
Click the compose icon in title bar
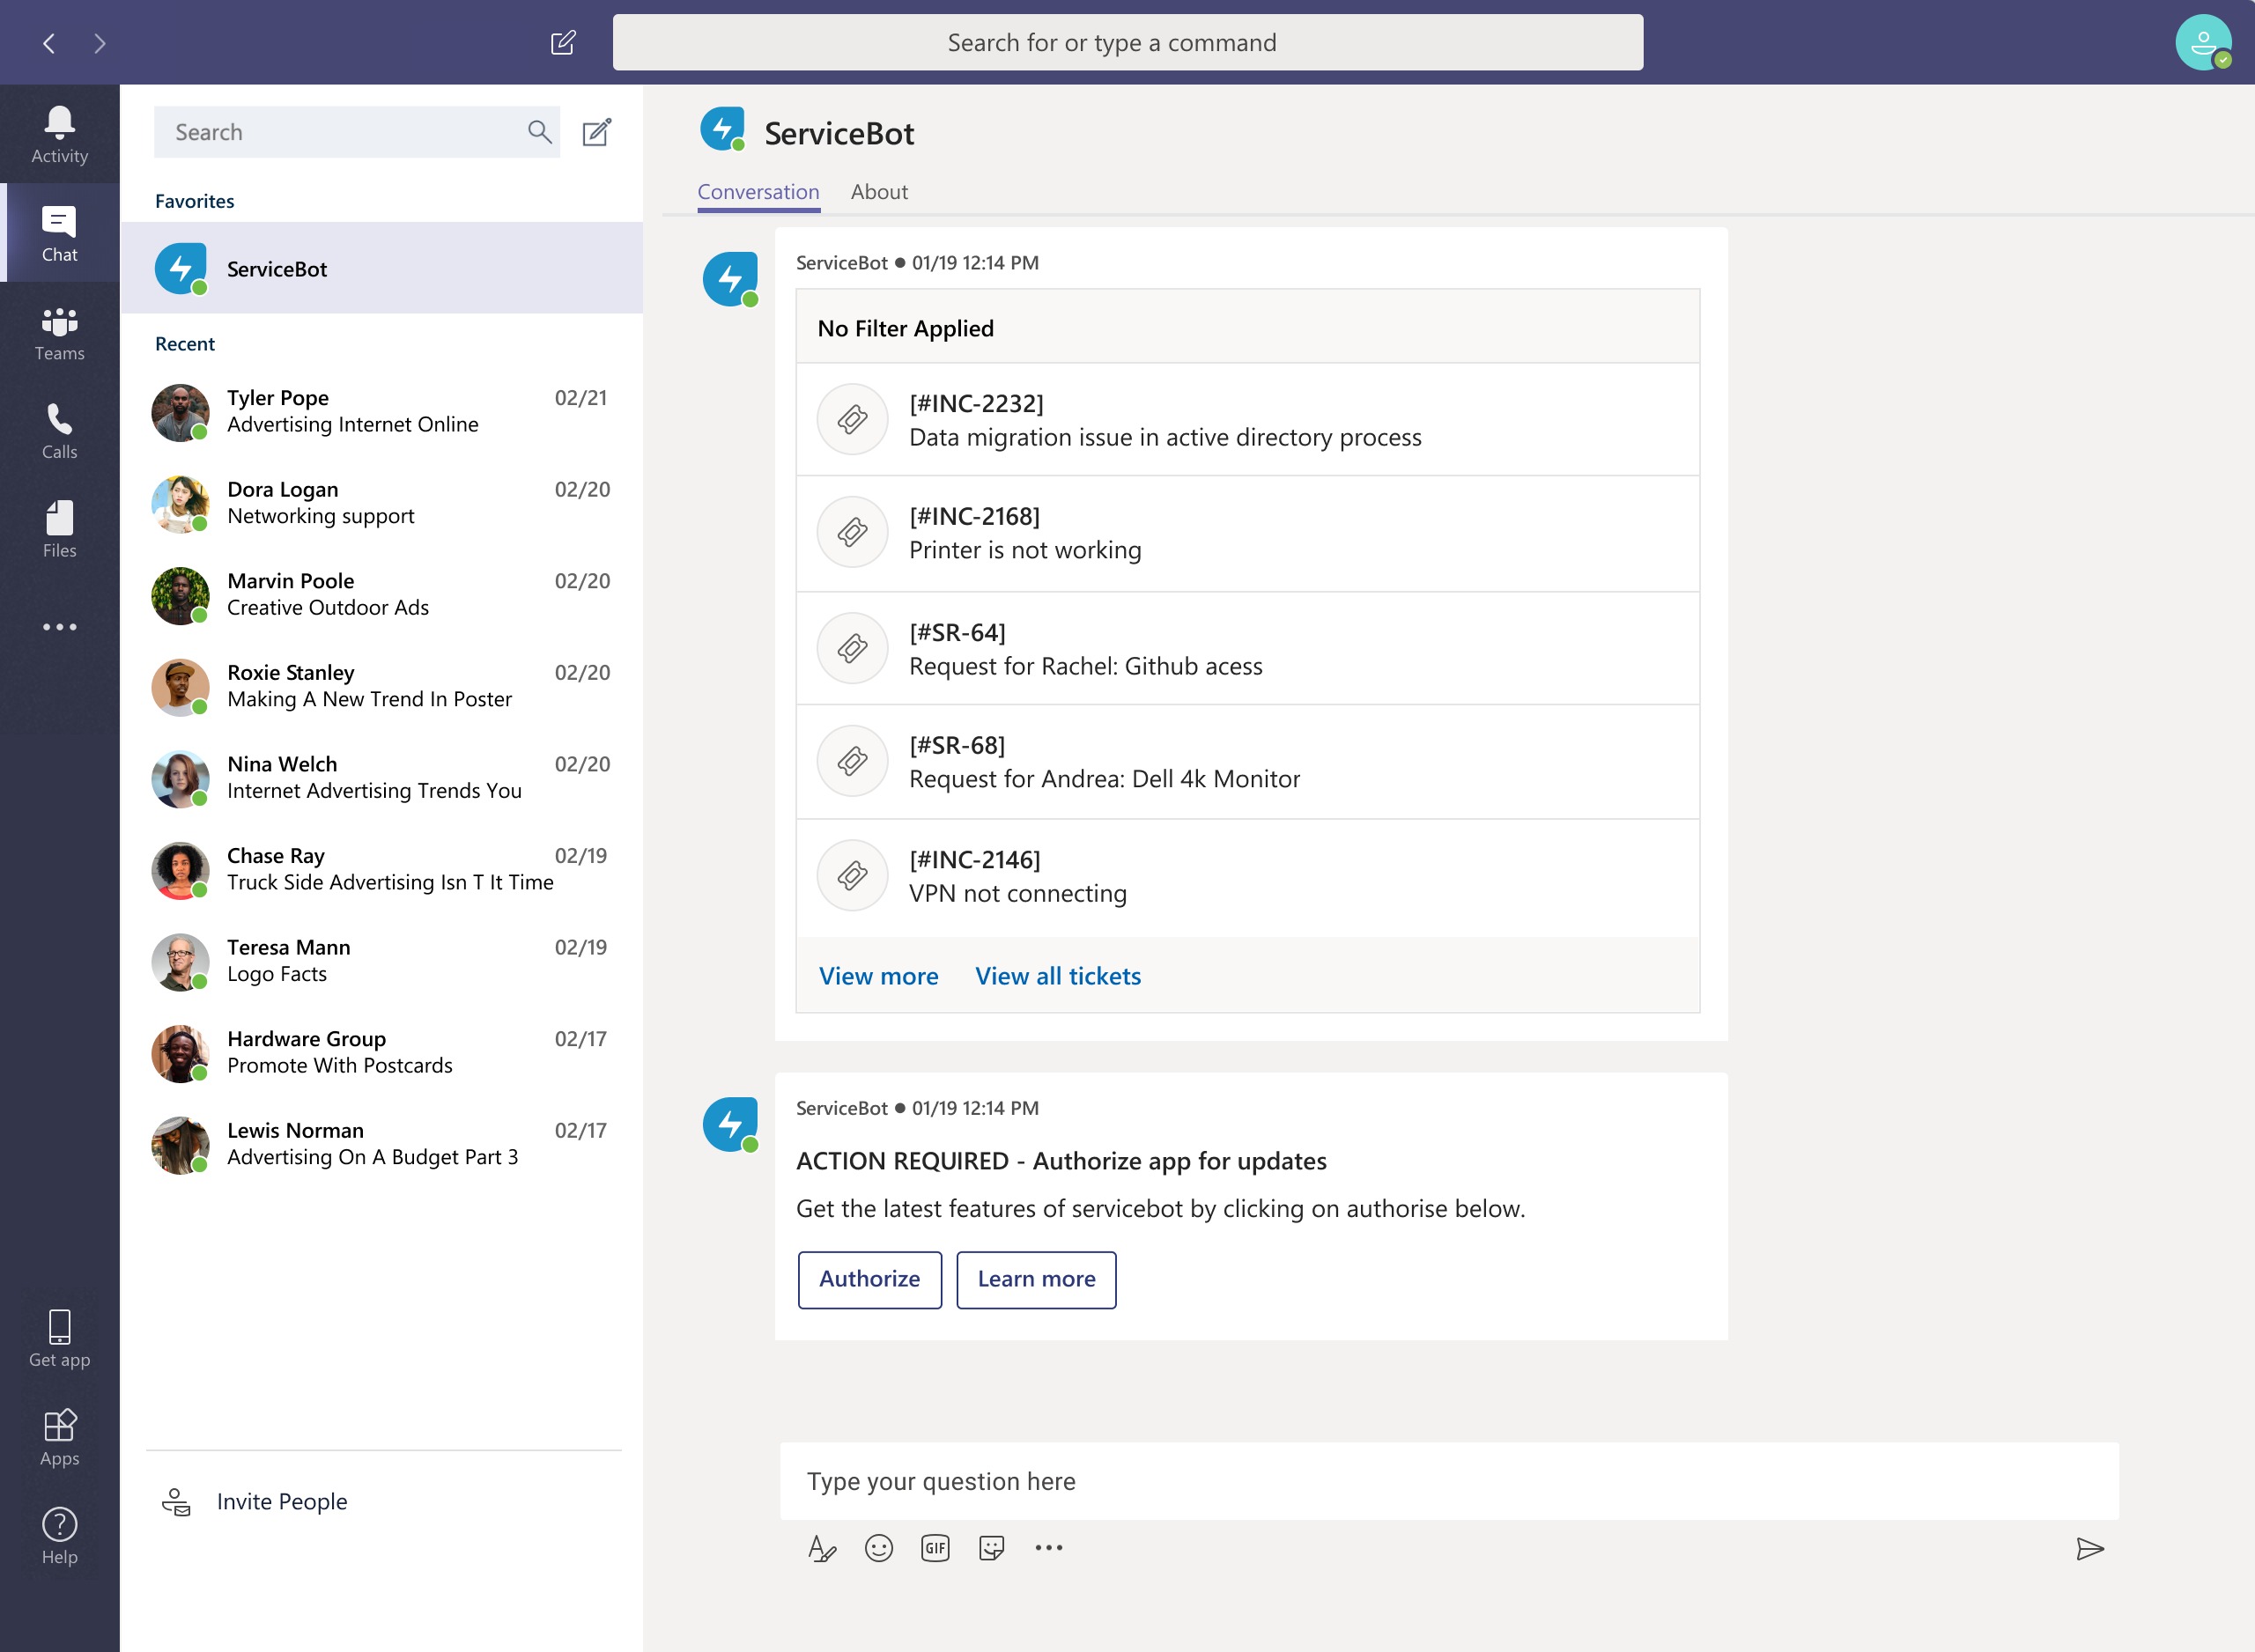click(x=563, y=42)
